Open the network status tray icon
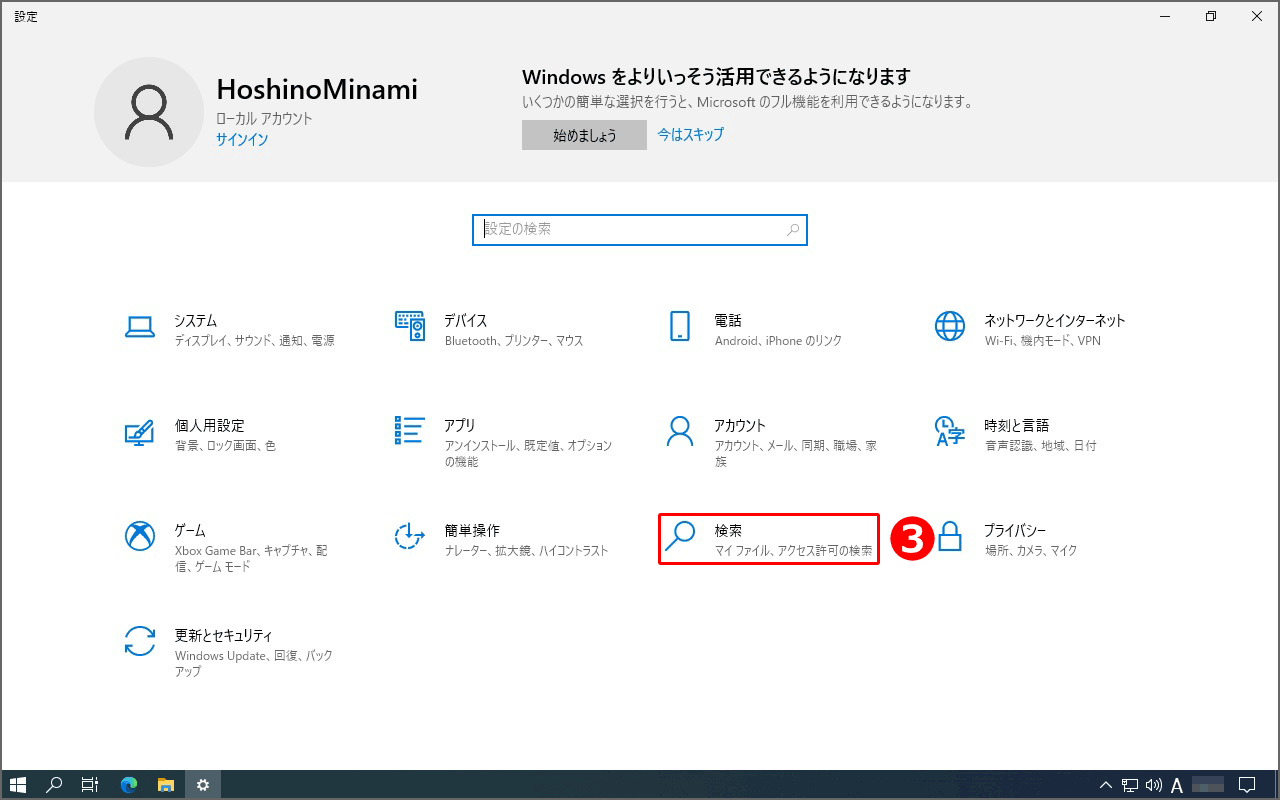Image resolution: width=1280 pixels, height=800 pixels. coord(1130,785)
